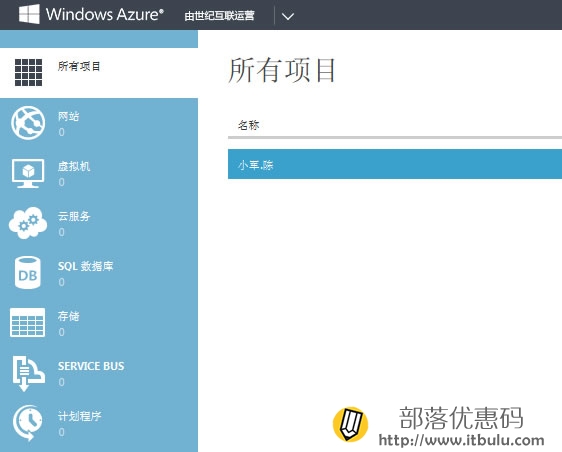Select the SQL 数据库 DB icon
The image size is (562, 452).
[28, 273]
